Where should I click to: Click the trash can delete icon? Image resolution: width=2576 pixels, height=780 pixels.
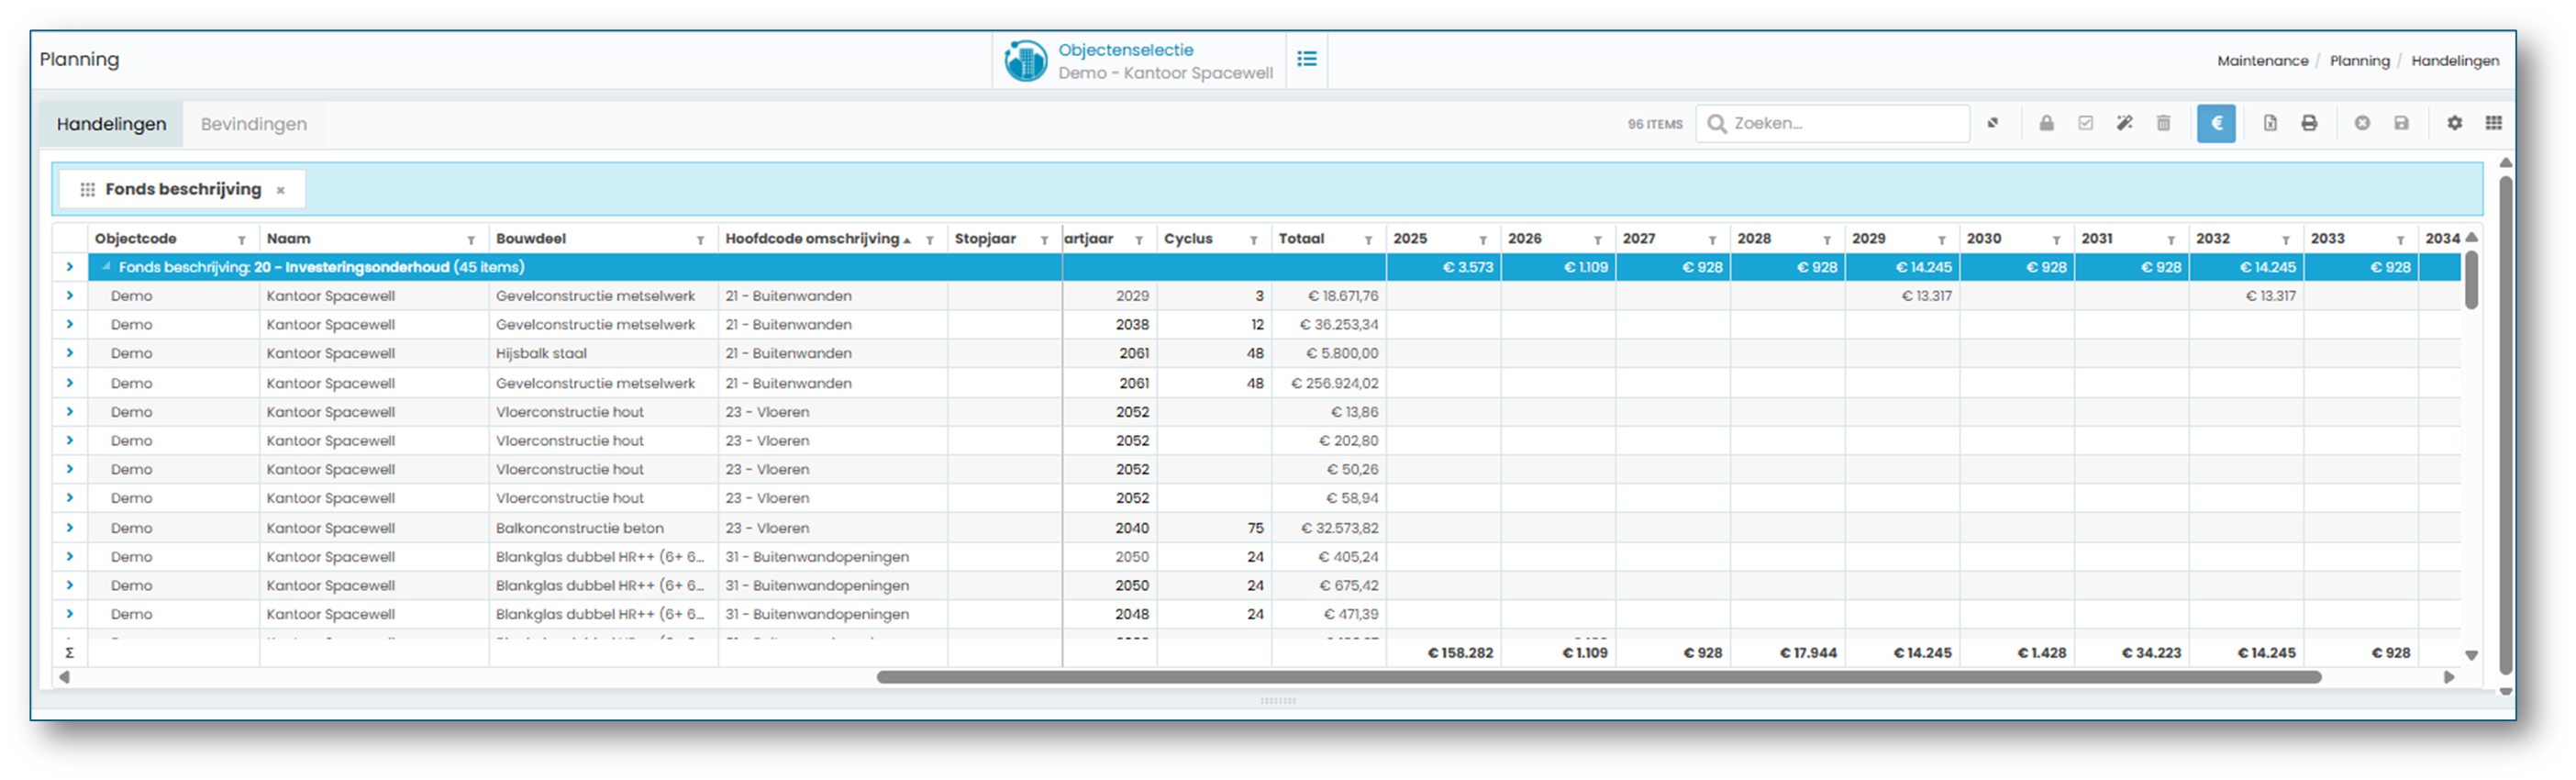point(2163,123)
